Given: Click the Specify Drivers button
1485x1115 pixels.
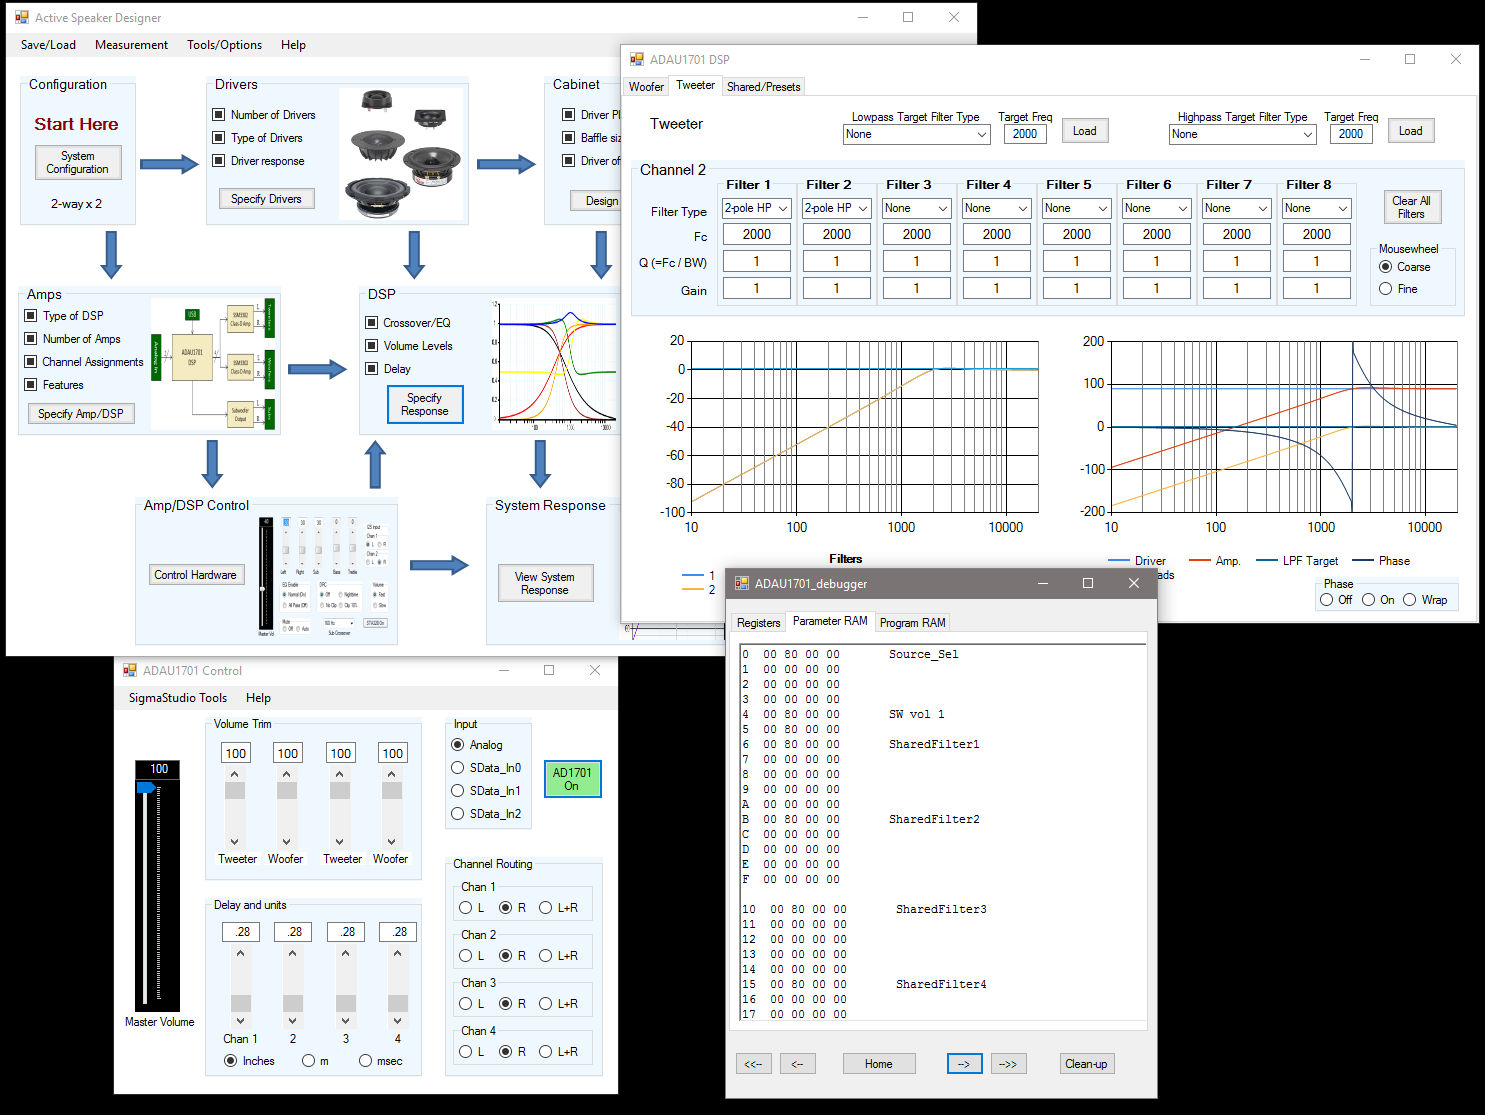Looking at the screenshot, I should click(x=266, y=199).
